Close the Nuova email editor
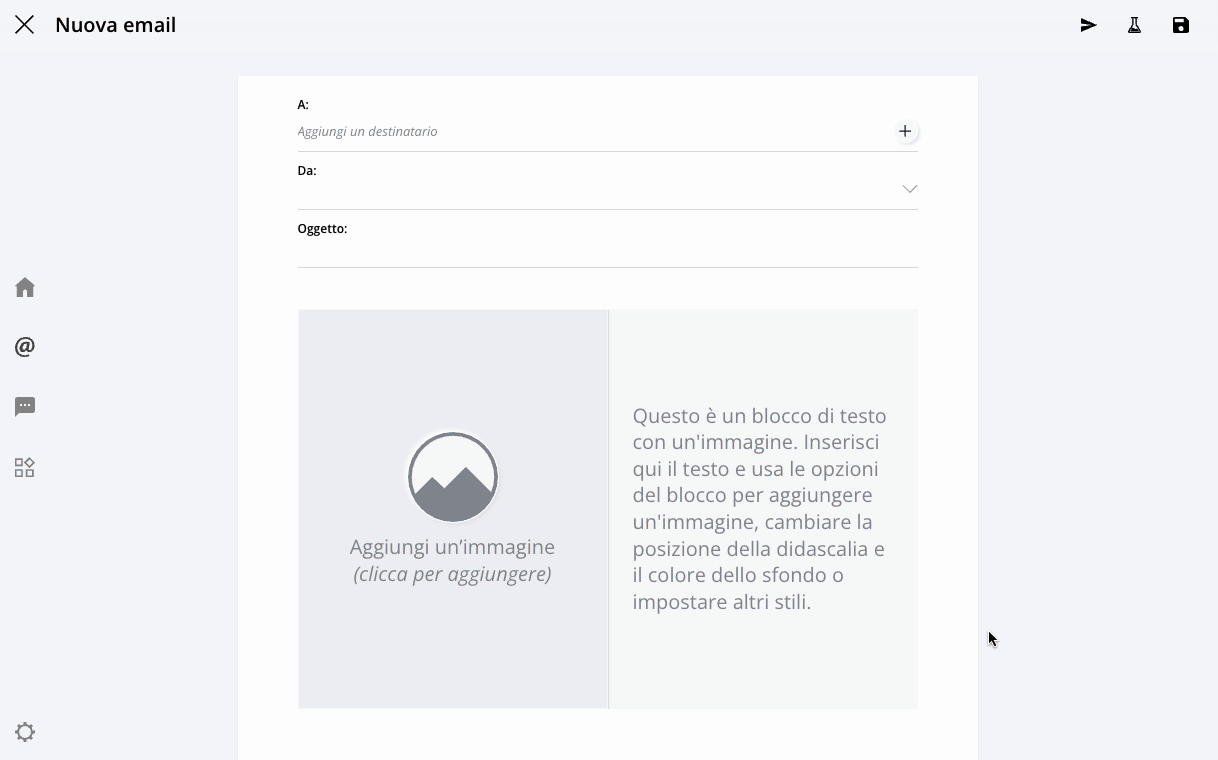 coord(25,25)
